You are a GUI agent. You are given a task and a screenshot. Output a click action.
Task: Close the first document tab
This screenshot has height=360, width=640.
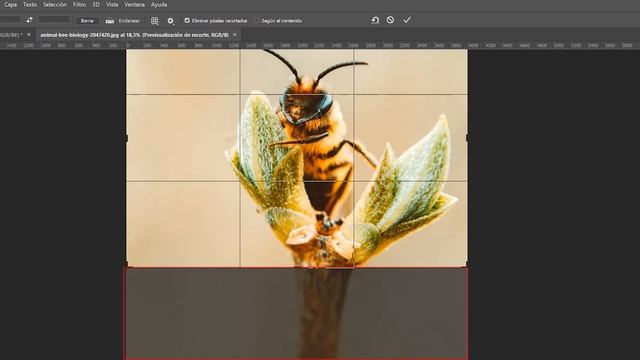29,35
